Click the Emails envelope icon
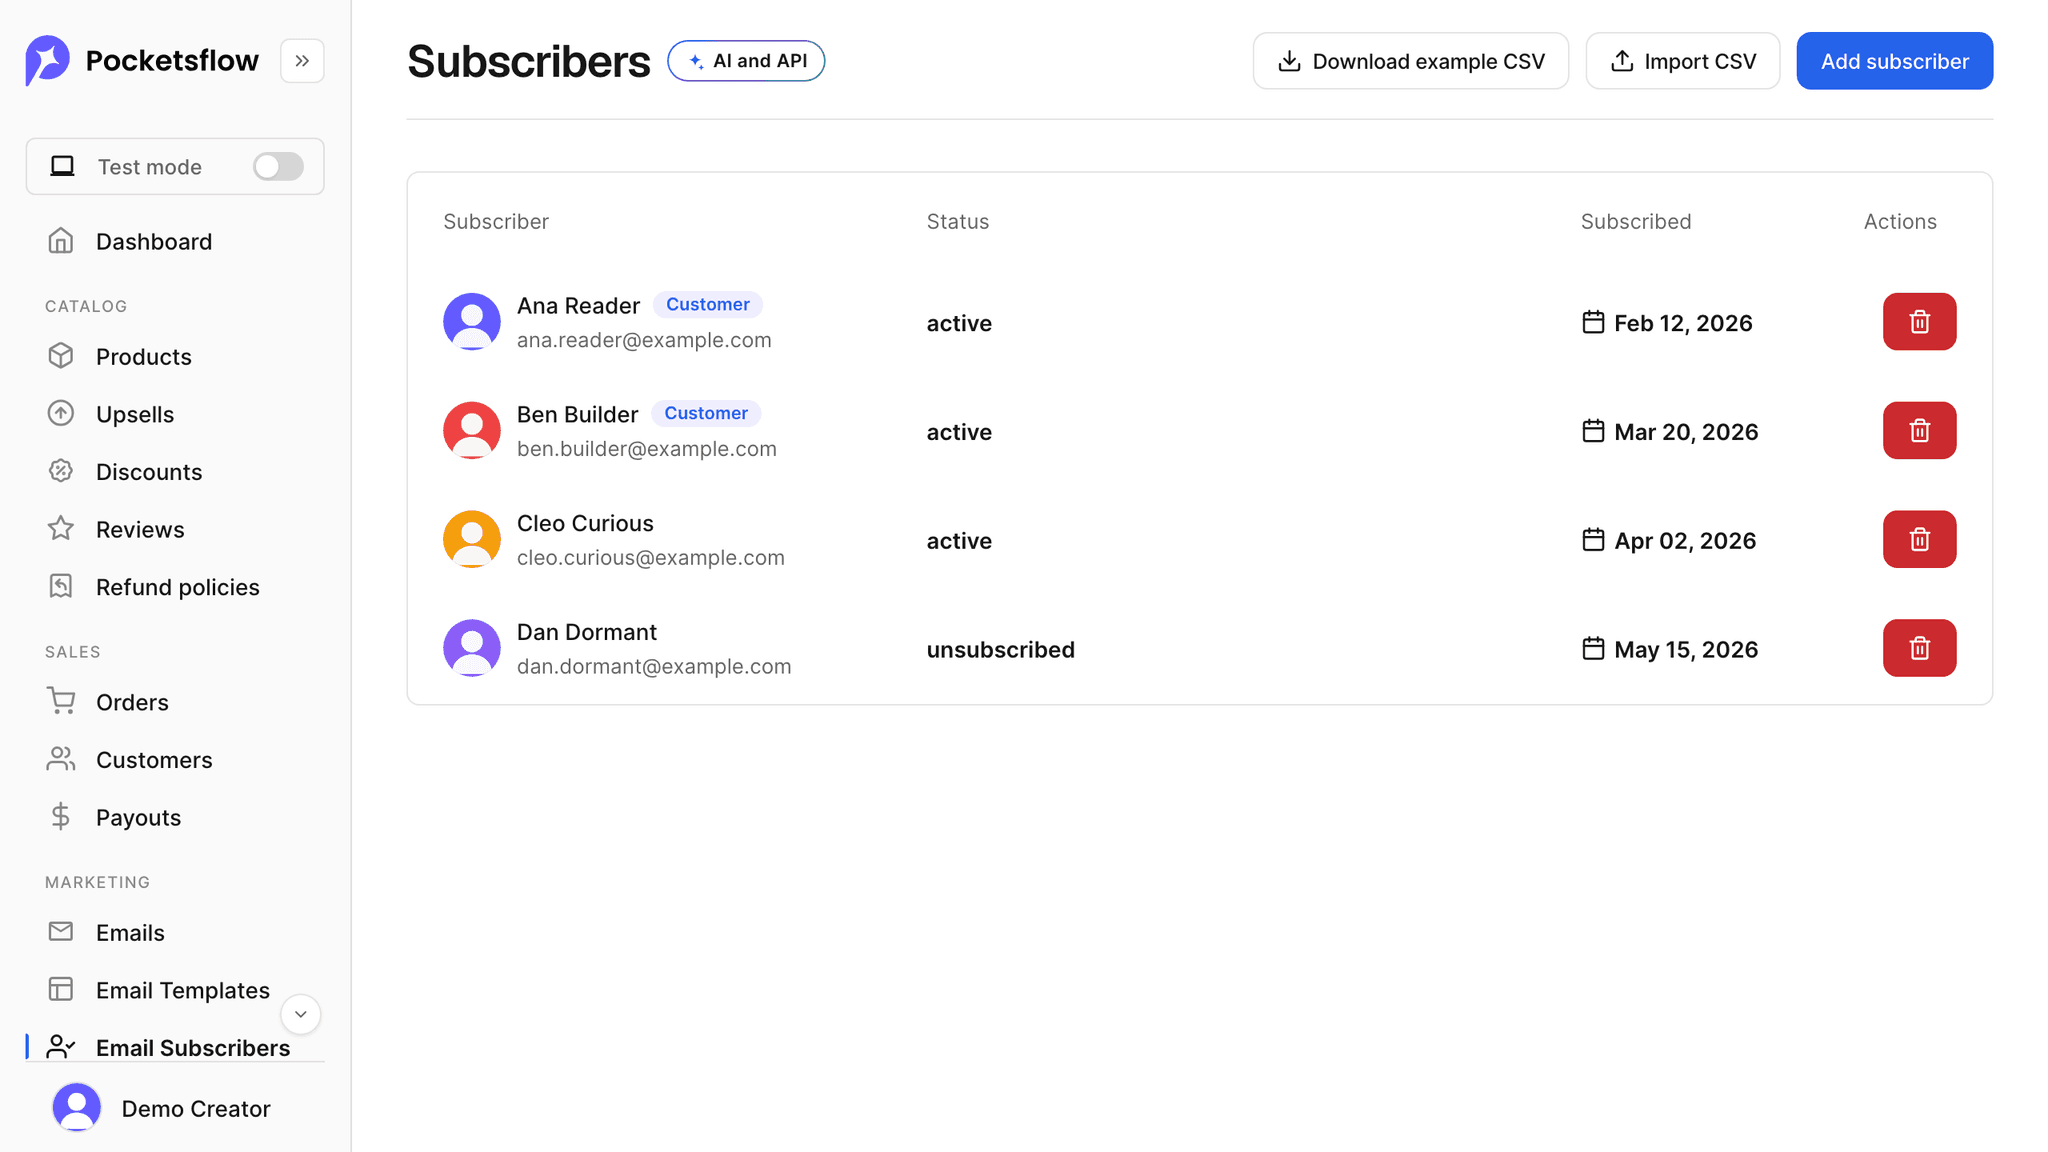 pos(61,932)
